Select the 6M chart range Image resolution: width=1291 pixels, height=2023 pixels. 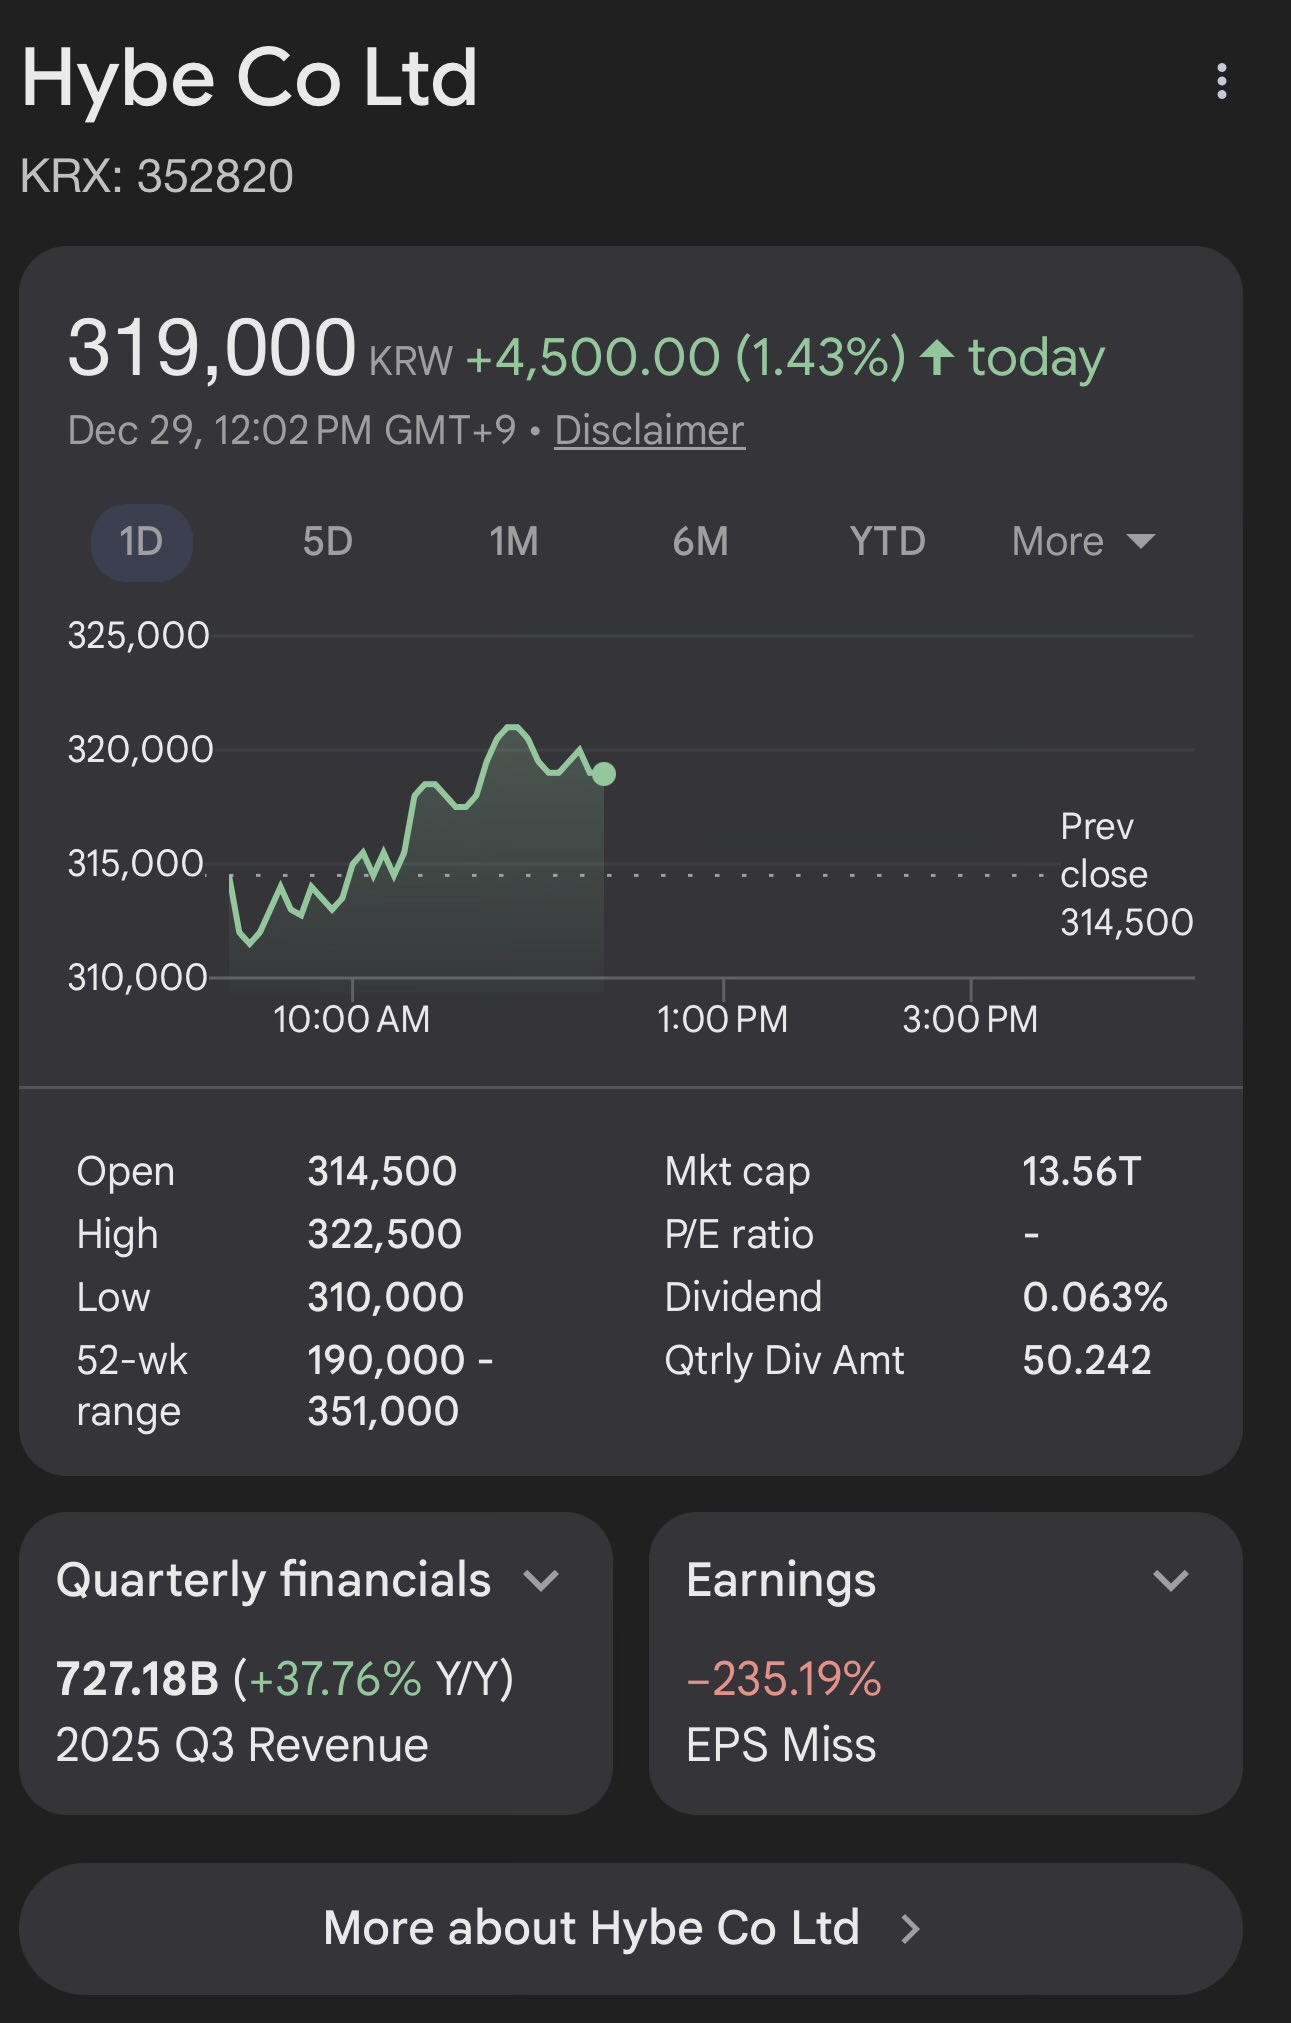point(700,542)
